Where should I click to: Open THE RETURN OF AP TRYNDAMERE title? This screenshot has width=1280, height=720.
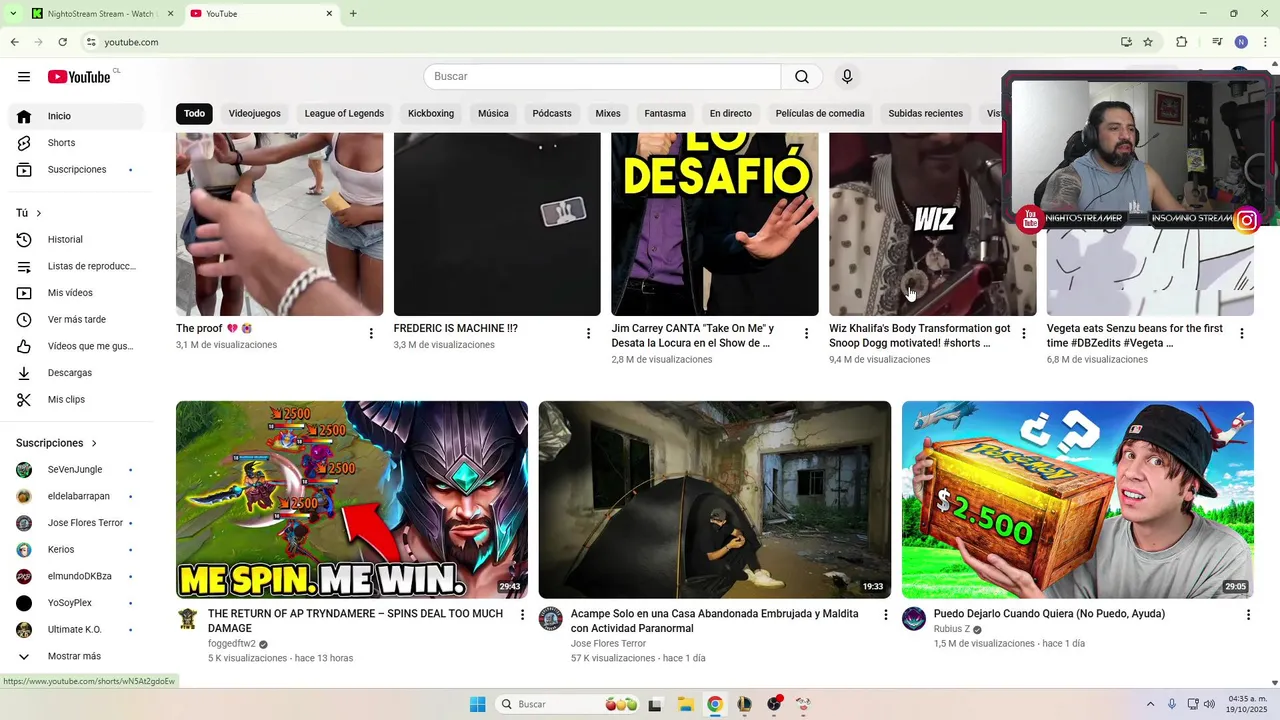355,621
